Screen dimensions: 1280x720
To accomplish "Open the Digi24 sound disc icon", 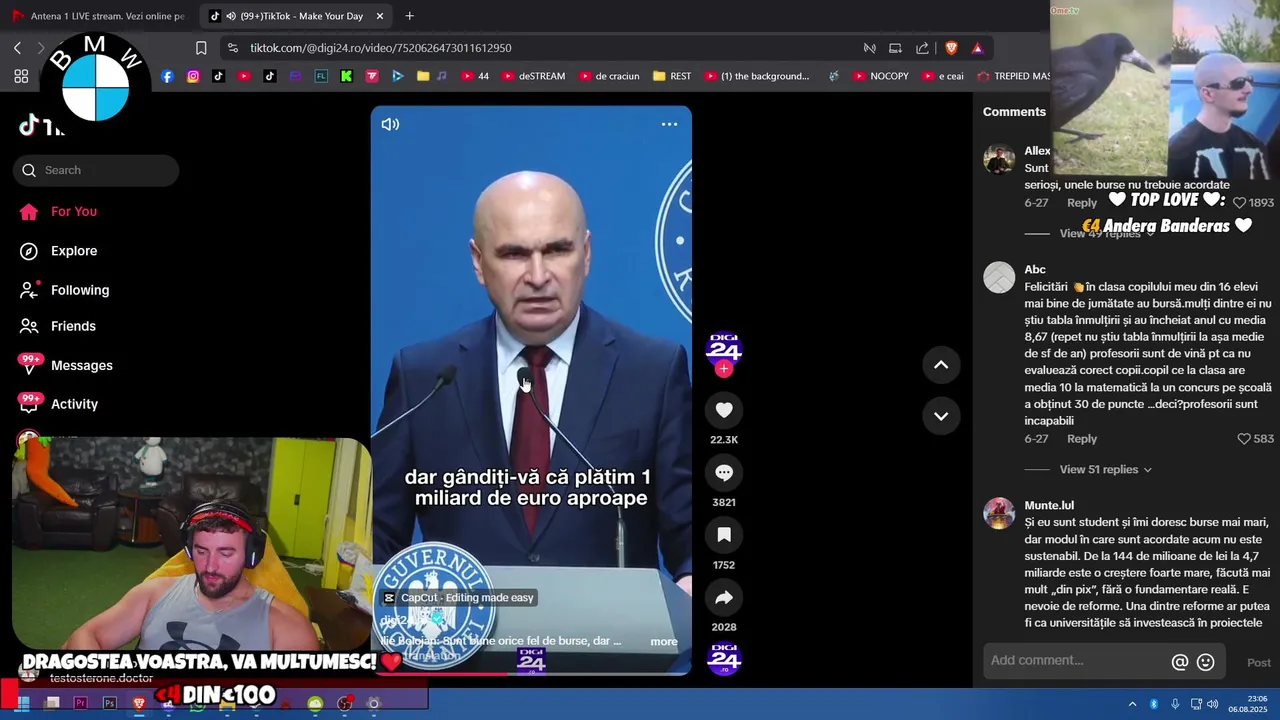I will 724,658.
